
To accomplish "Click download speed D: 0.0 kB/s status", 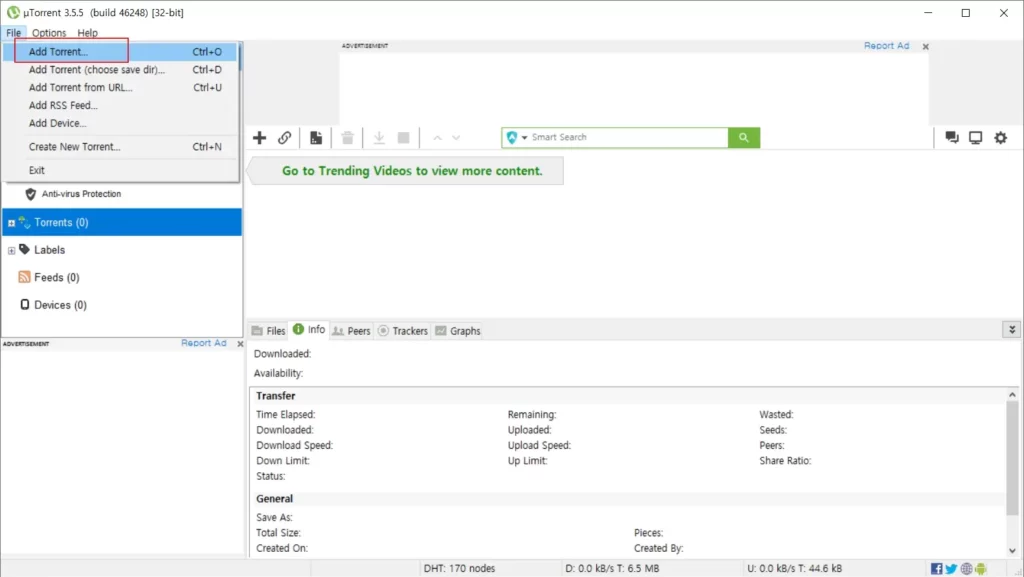I will click(x=612, y=569).
